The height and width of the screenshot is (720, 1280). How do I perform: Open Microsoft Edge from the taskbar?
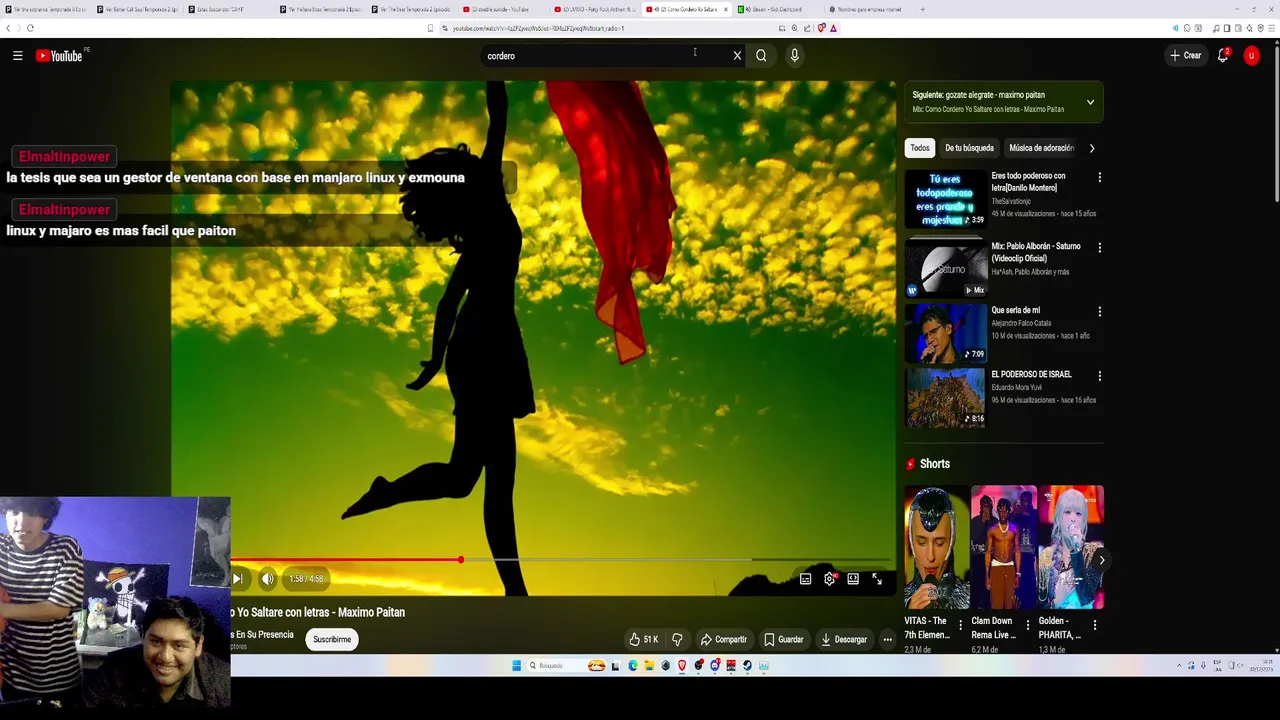(x=633, y=666)
